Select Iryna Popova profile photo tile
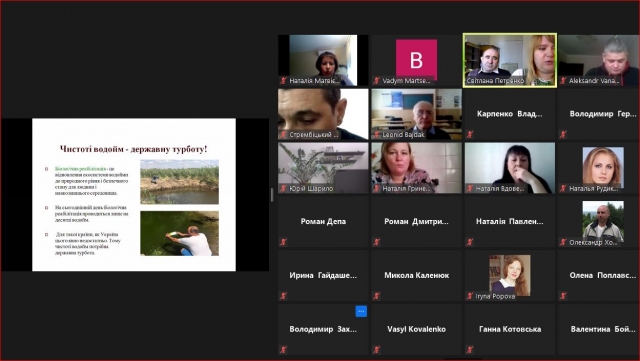Image resolution: width=640 pixels, height=361 pixels. coord(510,275)
